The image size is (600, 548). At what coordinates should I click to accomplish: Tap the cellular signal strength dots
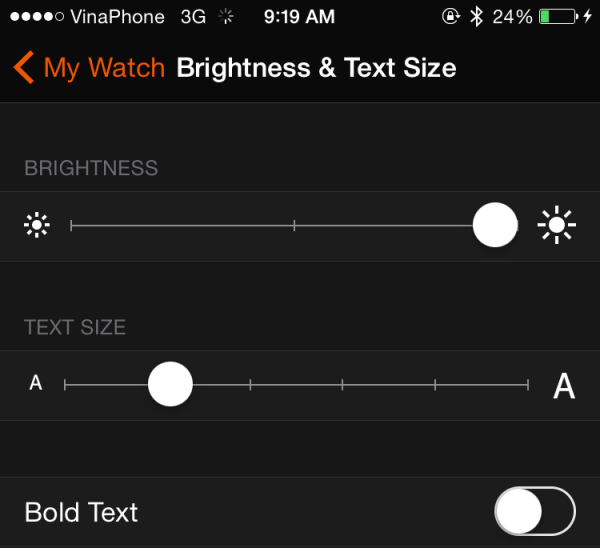click(x=35, y=17)
